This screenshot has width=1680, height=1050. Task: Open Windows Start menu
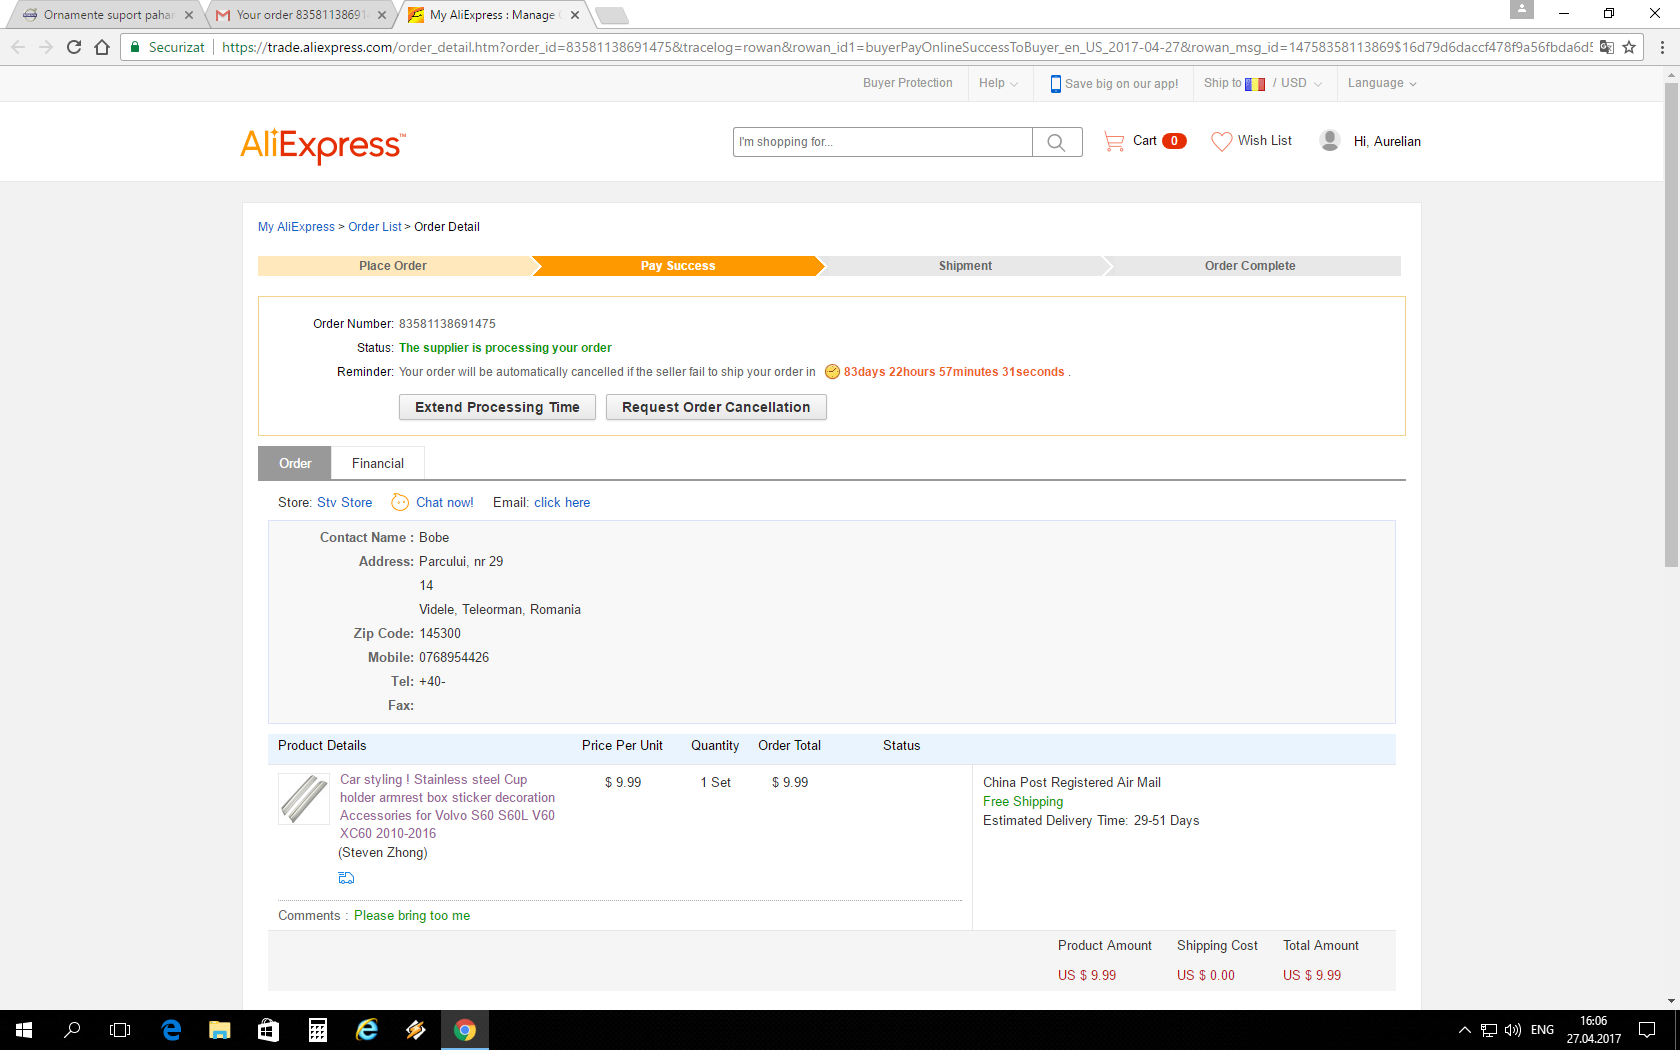tap(24, 1030)
